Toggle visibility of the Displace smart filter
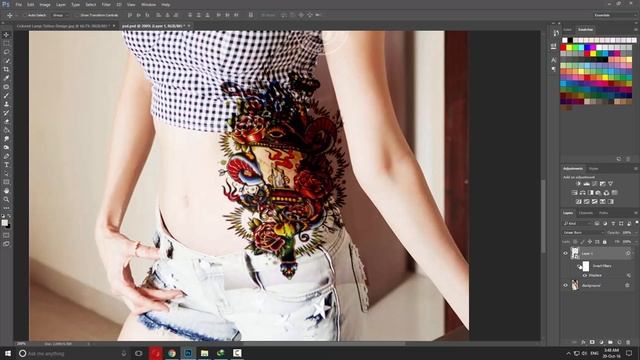 585,276
